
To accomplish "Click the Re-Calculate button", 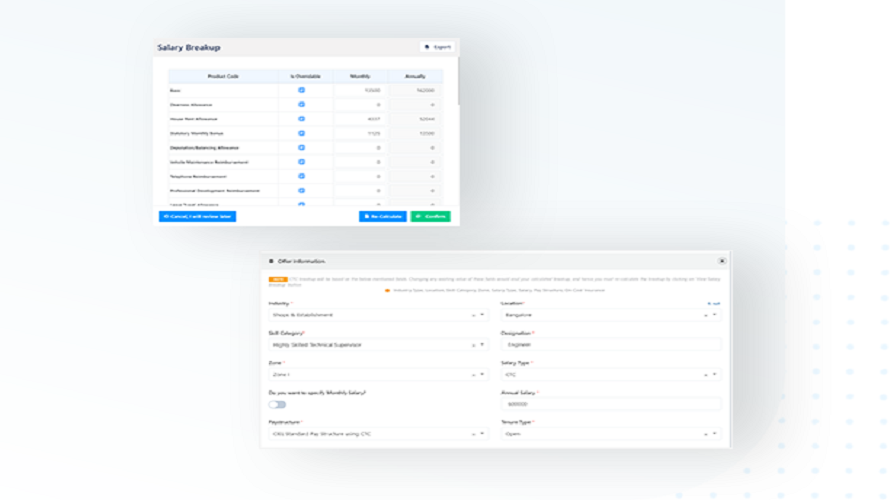I will (x=383, y=216).
